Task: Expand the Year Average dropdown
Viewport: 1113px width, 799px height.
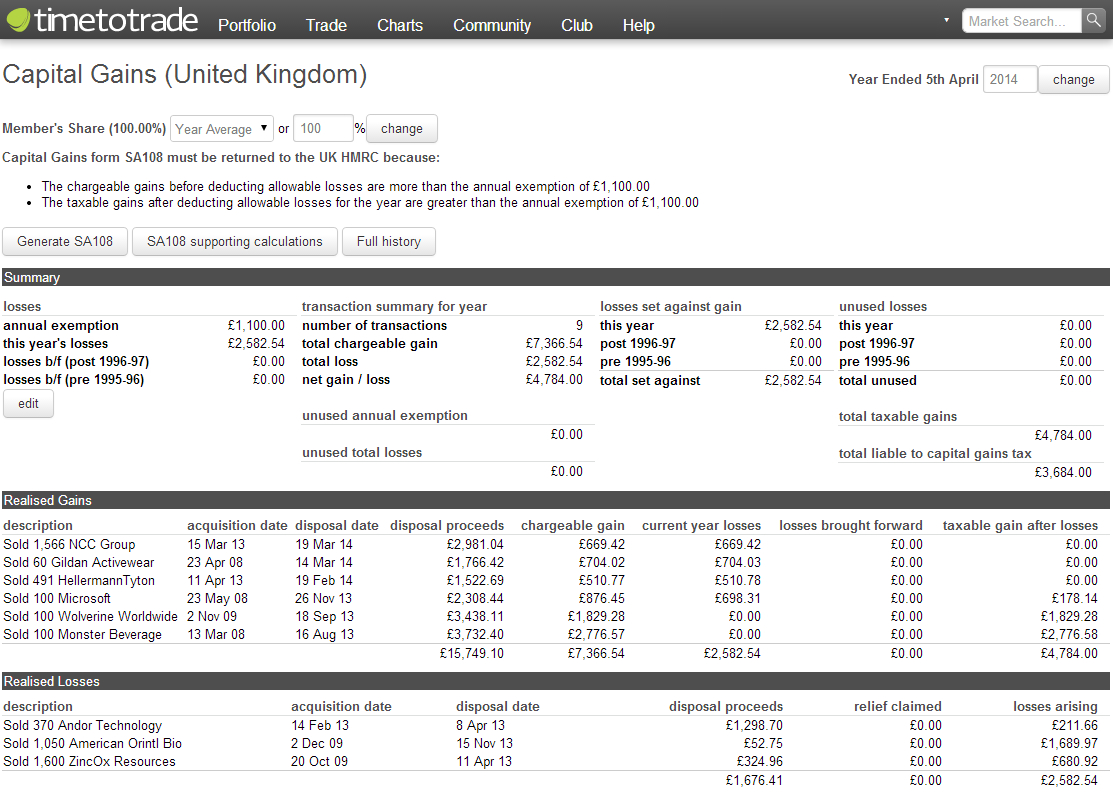Action: pyautogui.click(x=222, y=129)
